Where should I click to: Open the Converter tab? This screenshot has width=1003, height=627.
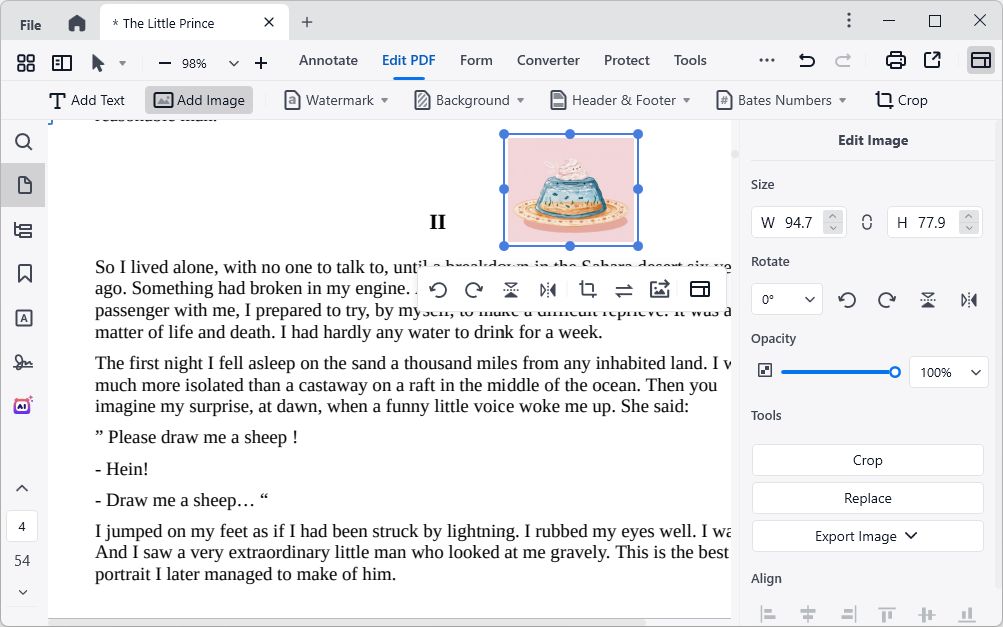click(x=548, y=61)
